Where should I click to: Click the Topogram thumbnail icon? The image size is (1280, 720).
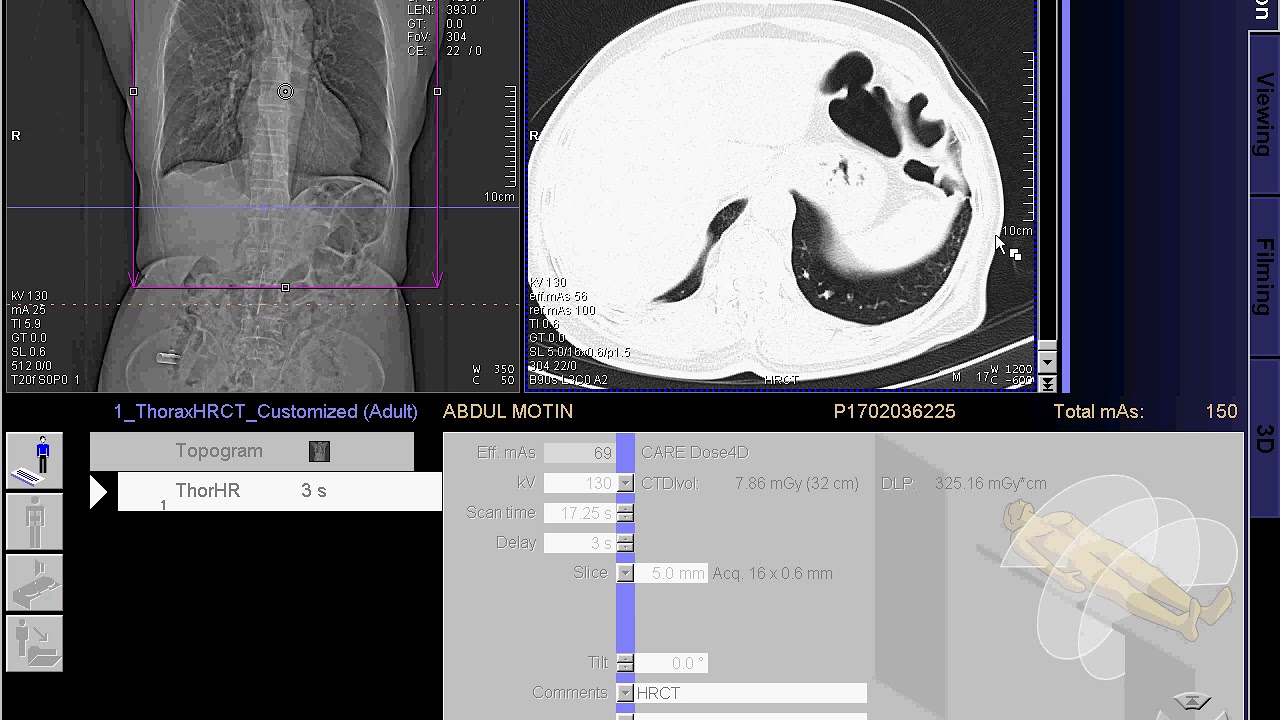319,452
